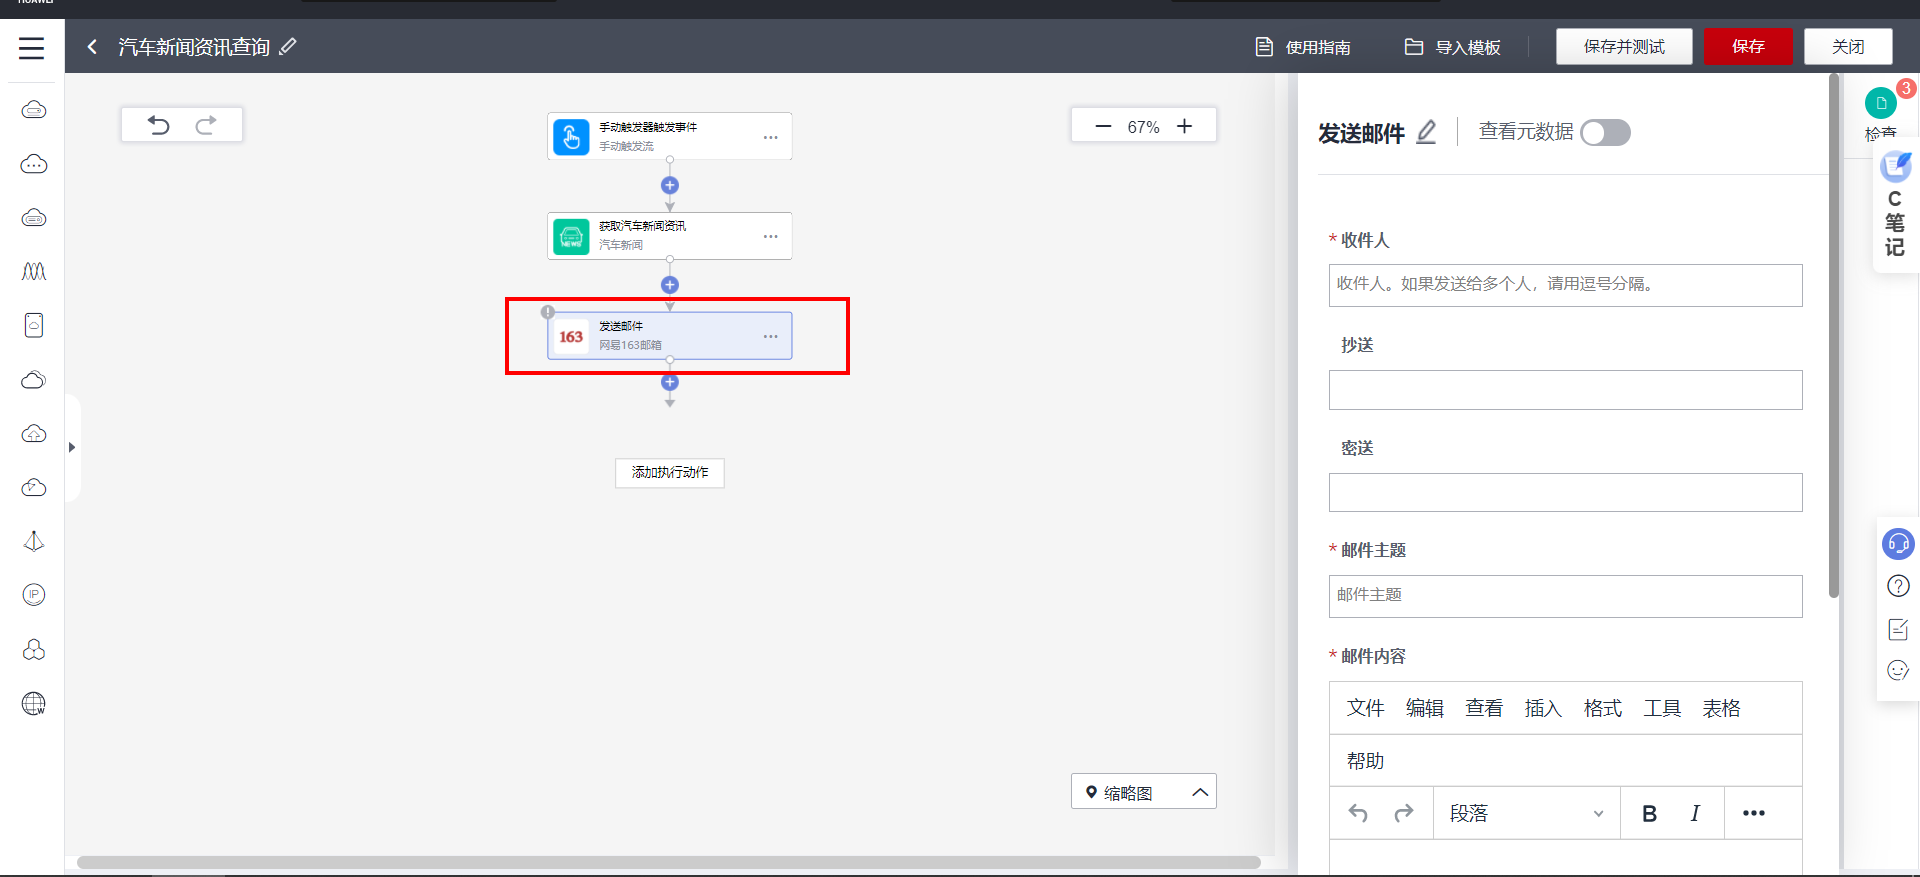Viewport: 1920px width, 877px height.
Task: Open the feedback note-and-pencil icon
Action: (1898, 629)
